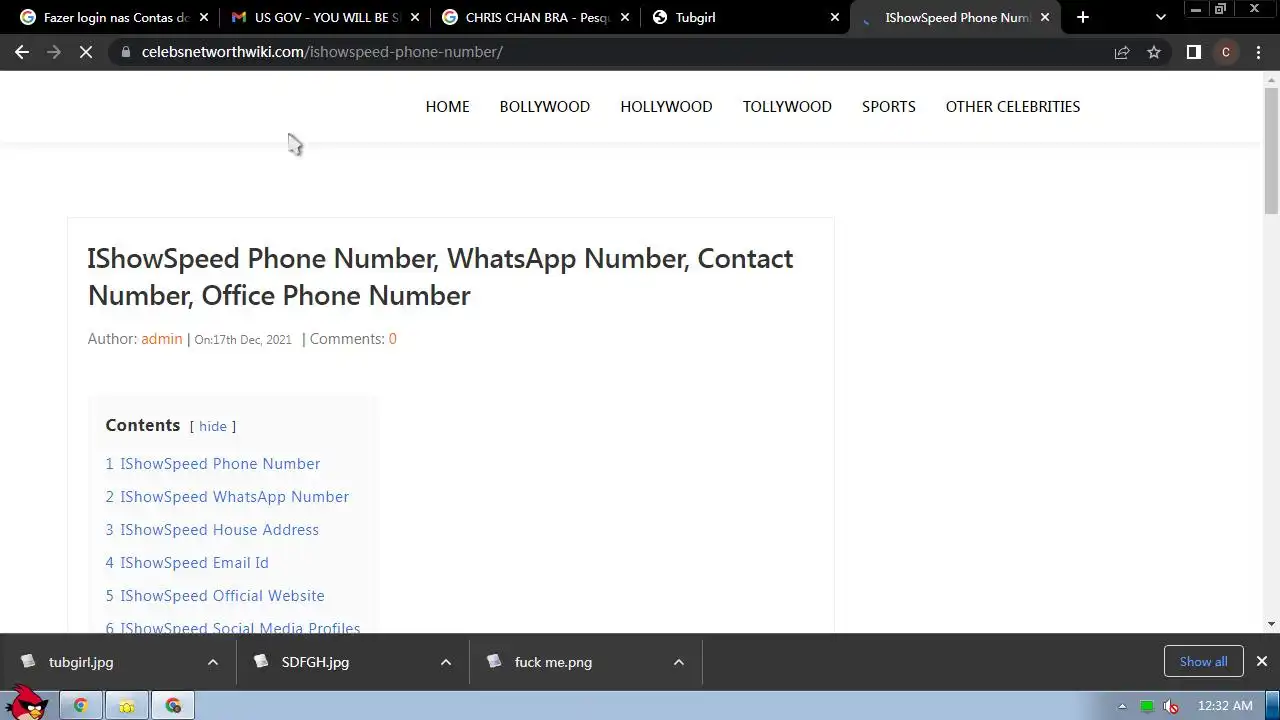Screen dimensions: 1280x720
Task: Go back with the browser back arrow
Action: click(22, 52)
